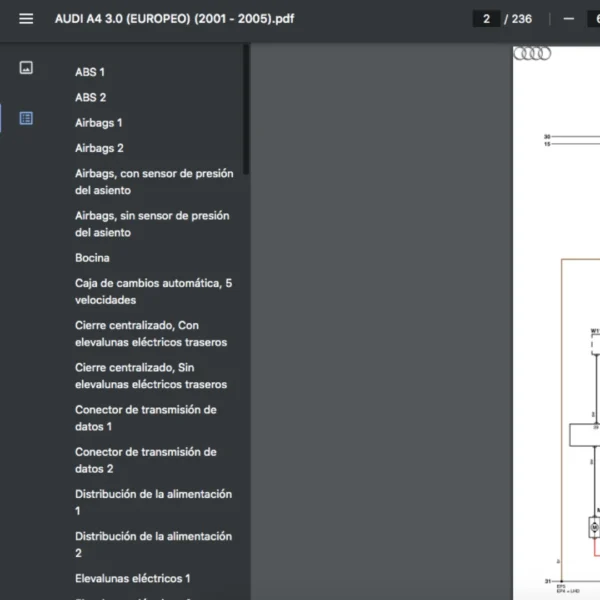Image resolution: width=600 pixels, height=600 pixels.
Task: Open Airbags, sin sensor de presión del asiento
Action: click(152, 224)
